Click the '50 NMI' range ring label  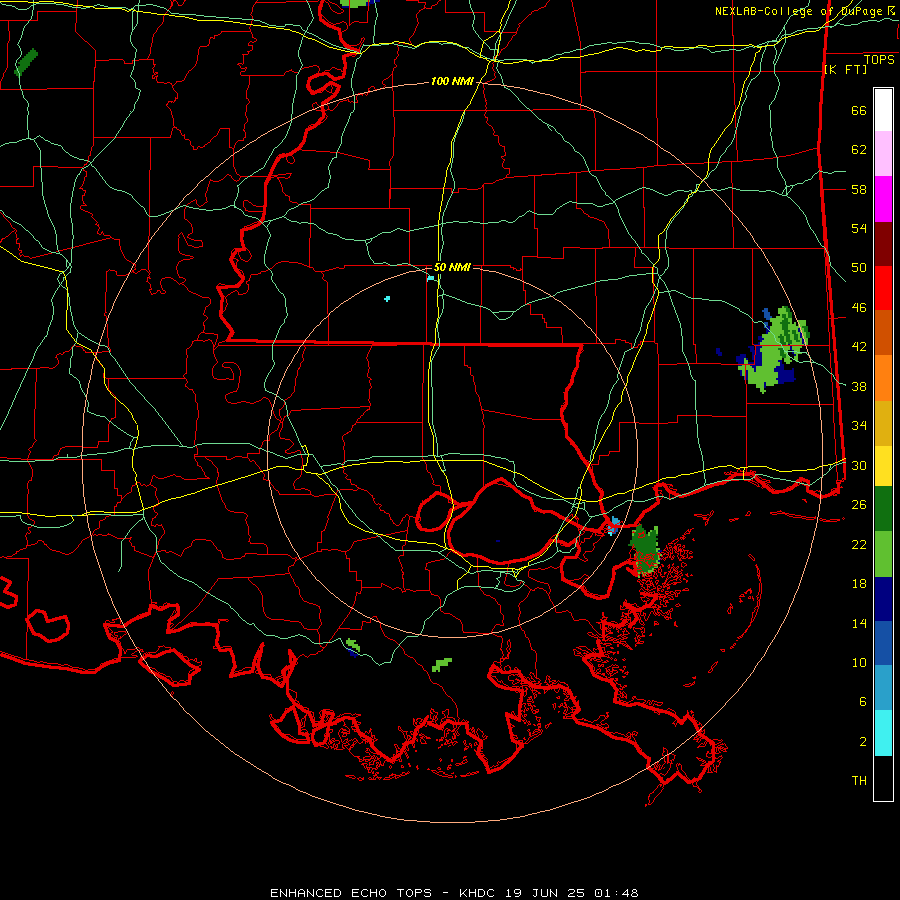point(452,267)
